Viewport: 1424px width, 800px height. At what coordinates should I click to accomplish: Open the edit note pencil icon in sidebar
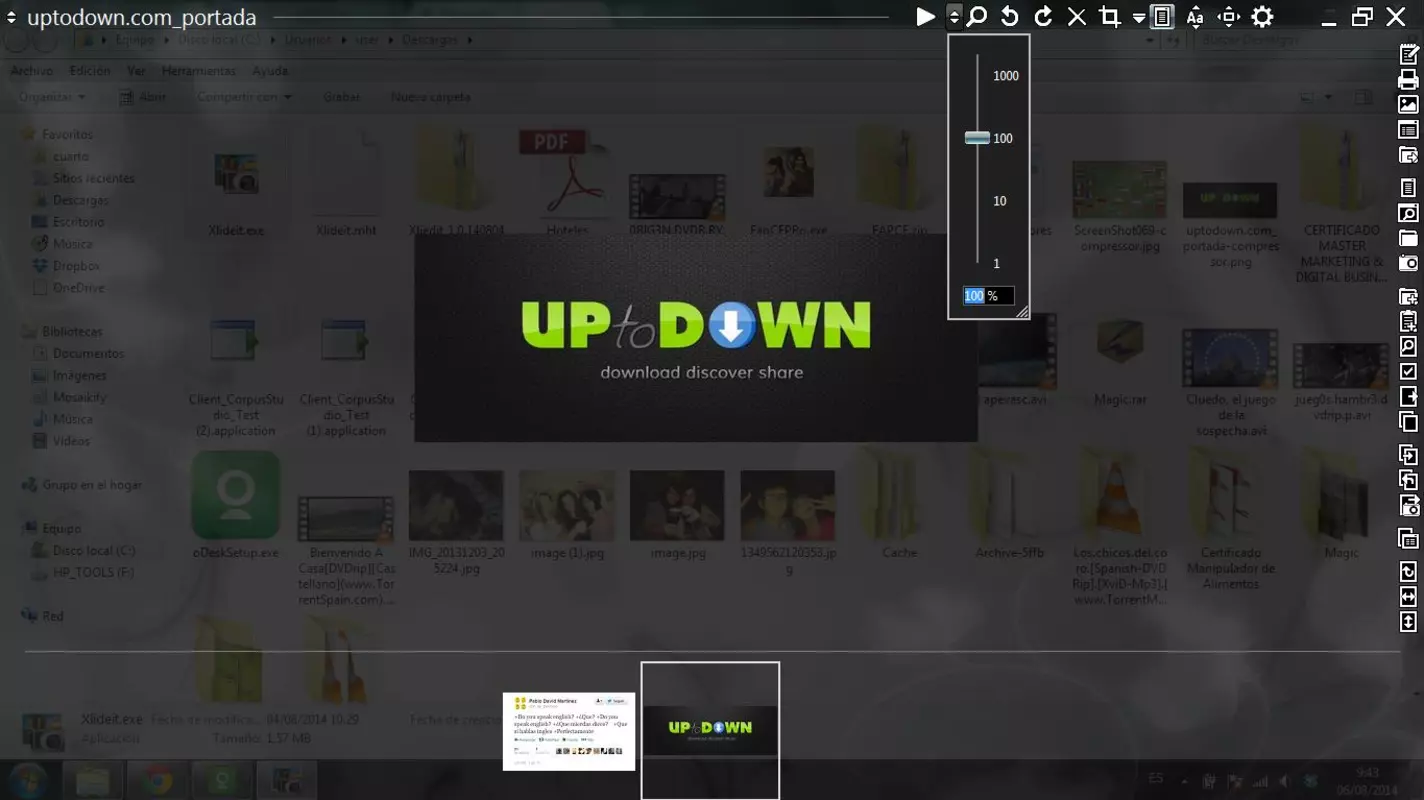point(1408,55)
